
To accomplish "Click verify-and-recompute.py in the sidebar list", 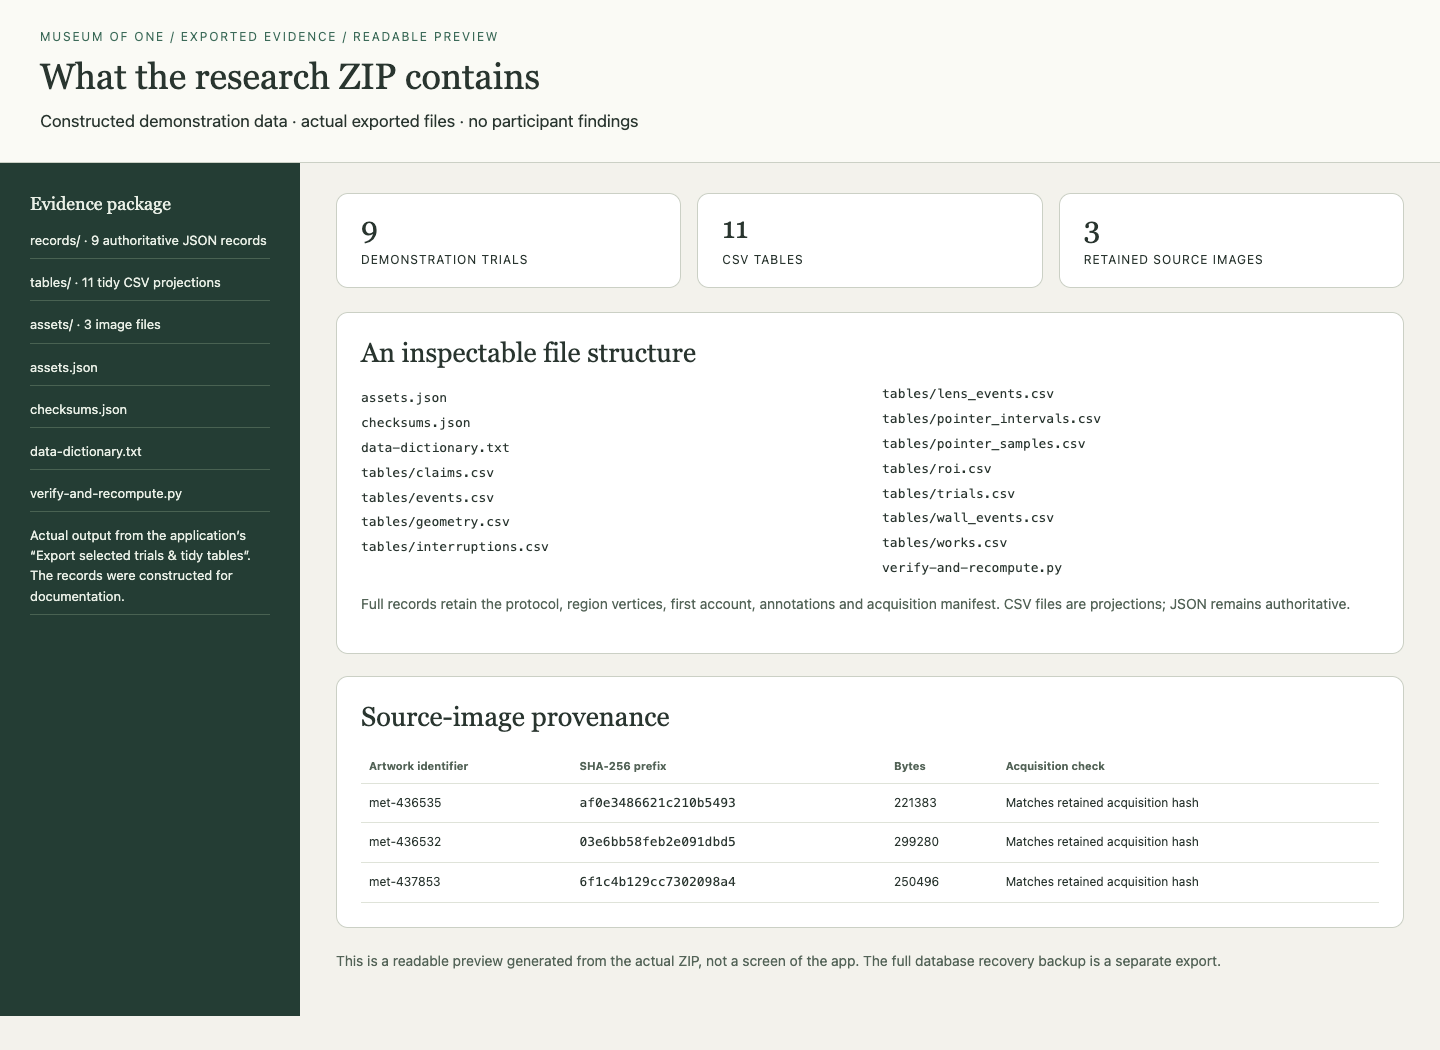I will (x=106, y=494).
